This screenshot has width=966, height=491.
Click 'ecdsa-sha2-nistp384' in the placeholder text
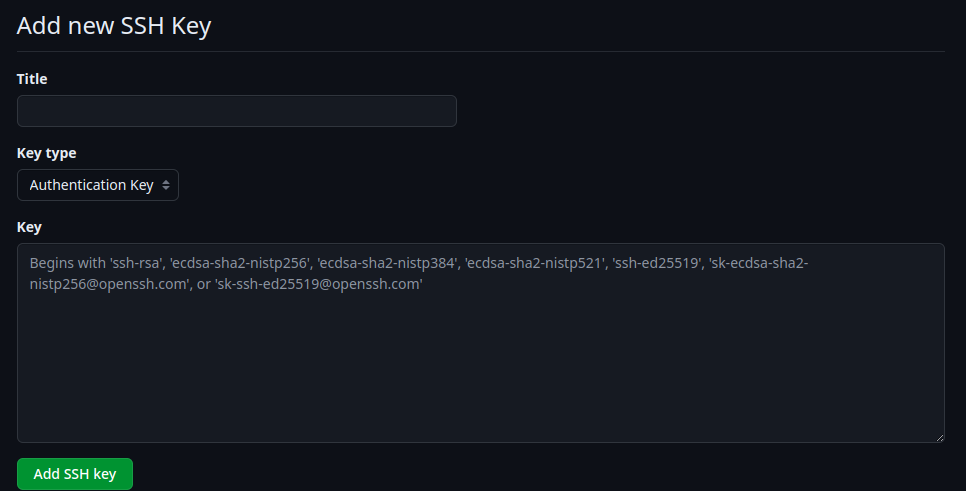pos(388,263)
